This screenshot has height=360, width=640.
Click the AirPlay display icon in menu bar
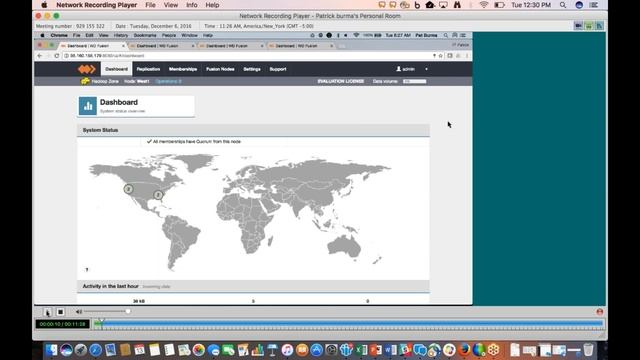coord(443,5)
